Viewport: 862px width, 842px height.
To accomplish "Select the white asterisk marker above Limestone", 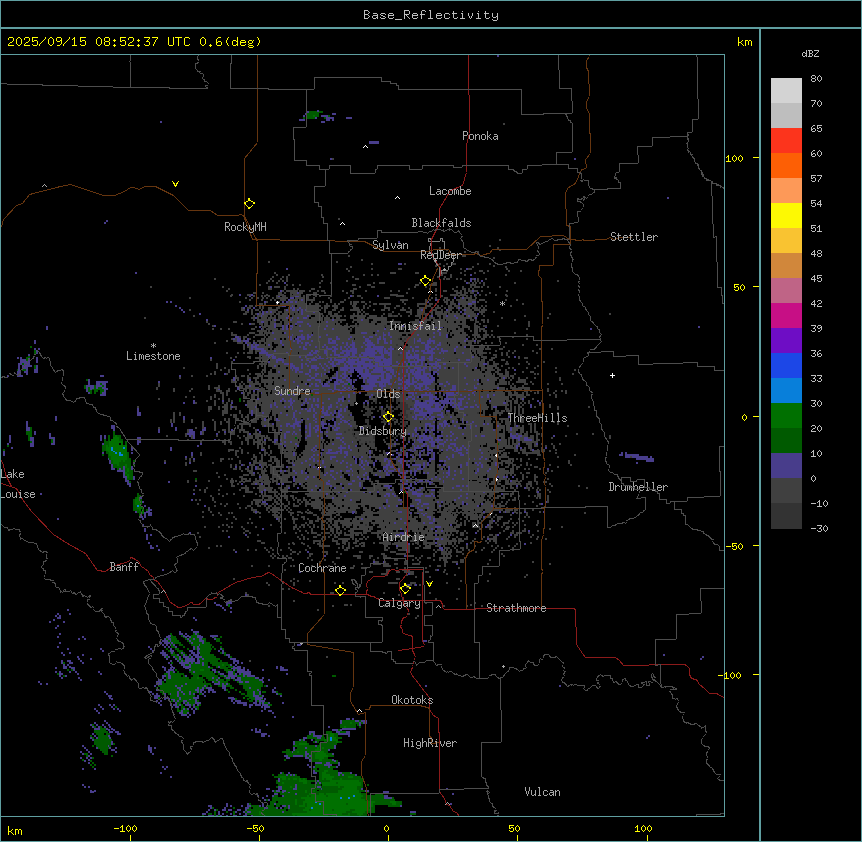I will 153,346.
